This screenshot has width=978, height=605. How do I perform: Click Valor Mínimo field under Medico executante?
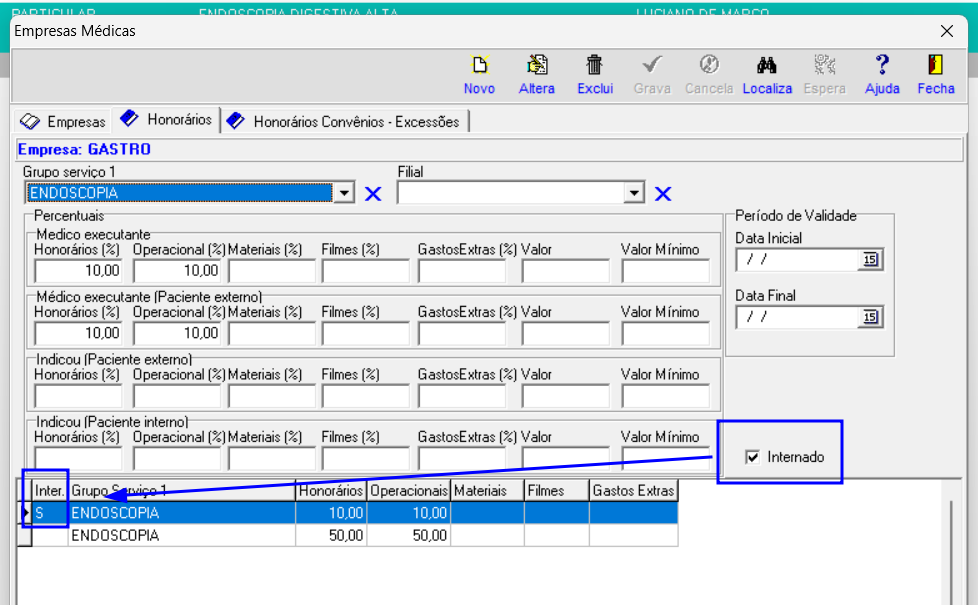(666, 271)
